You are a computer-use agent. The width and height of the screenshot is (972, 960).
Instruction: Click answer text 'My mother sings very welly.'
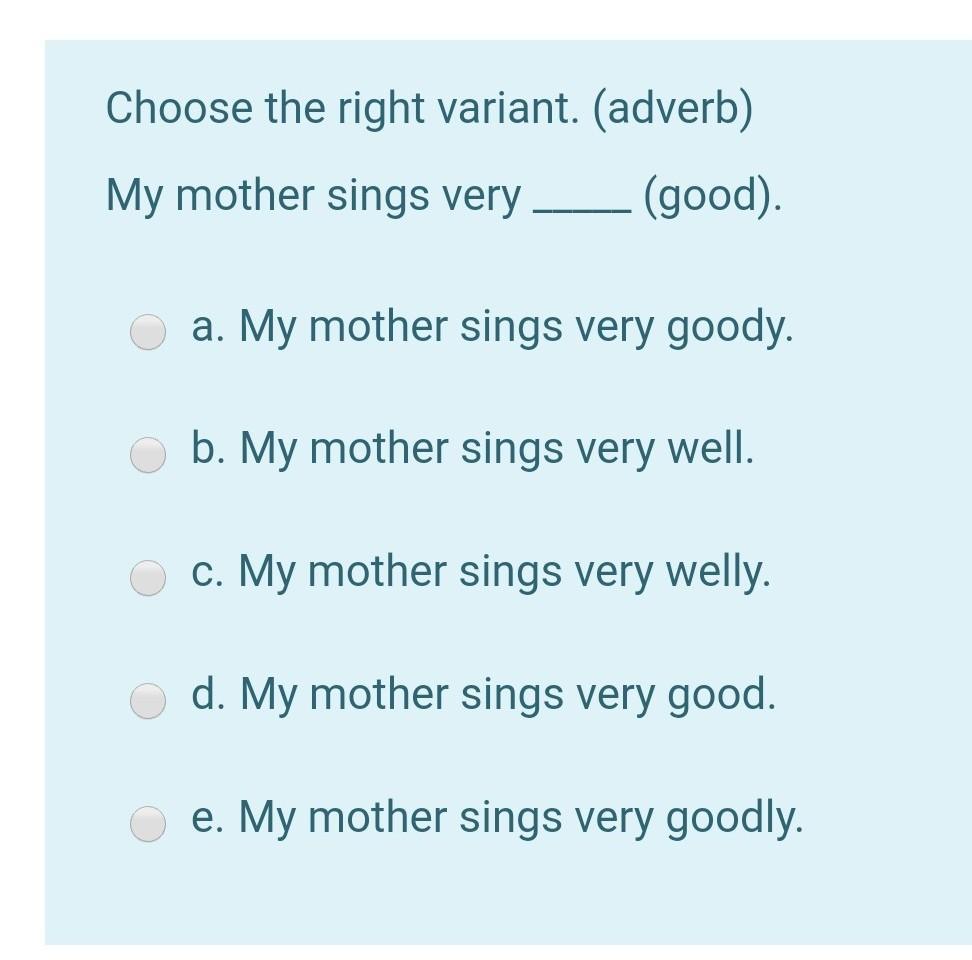click(x=505, y=573)
